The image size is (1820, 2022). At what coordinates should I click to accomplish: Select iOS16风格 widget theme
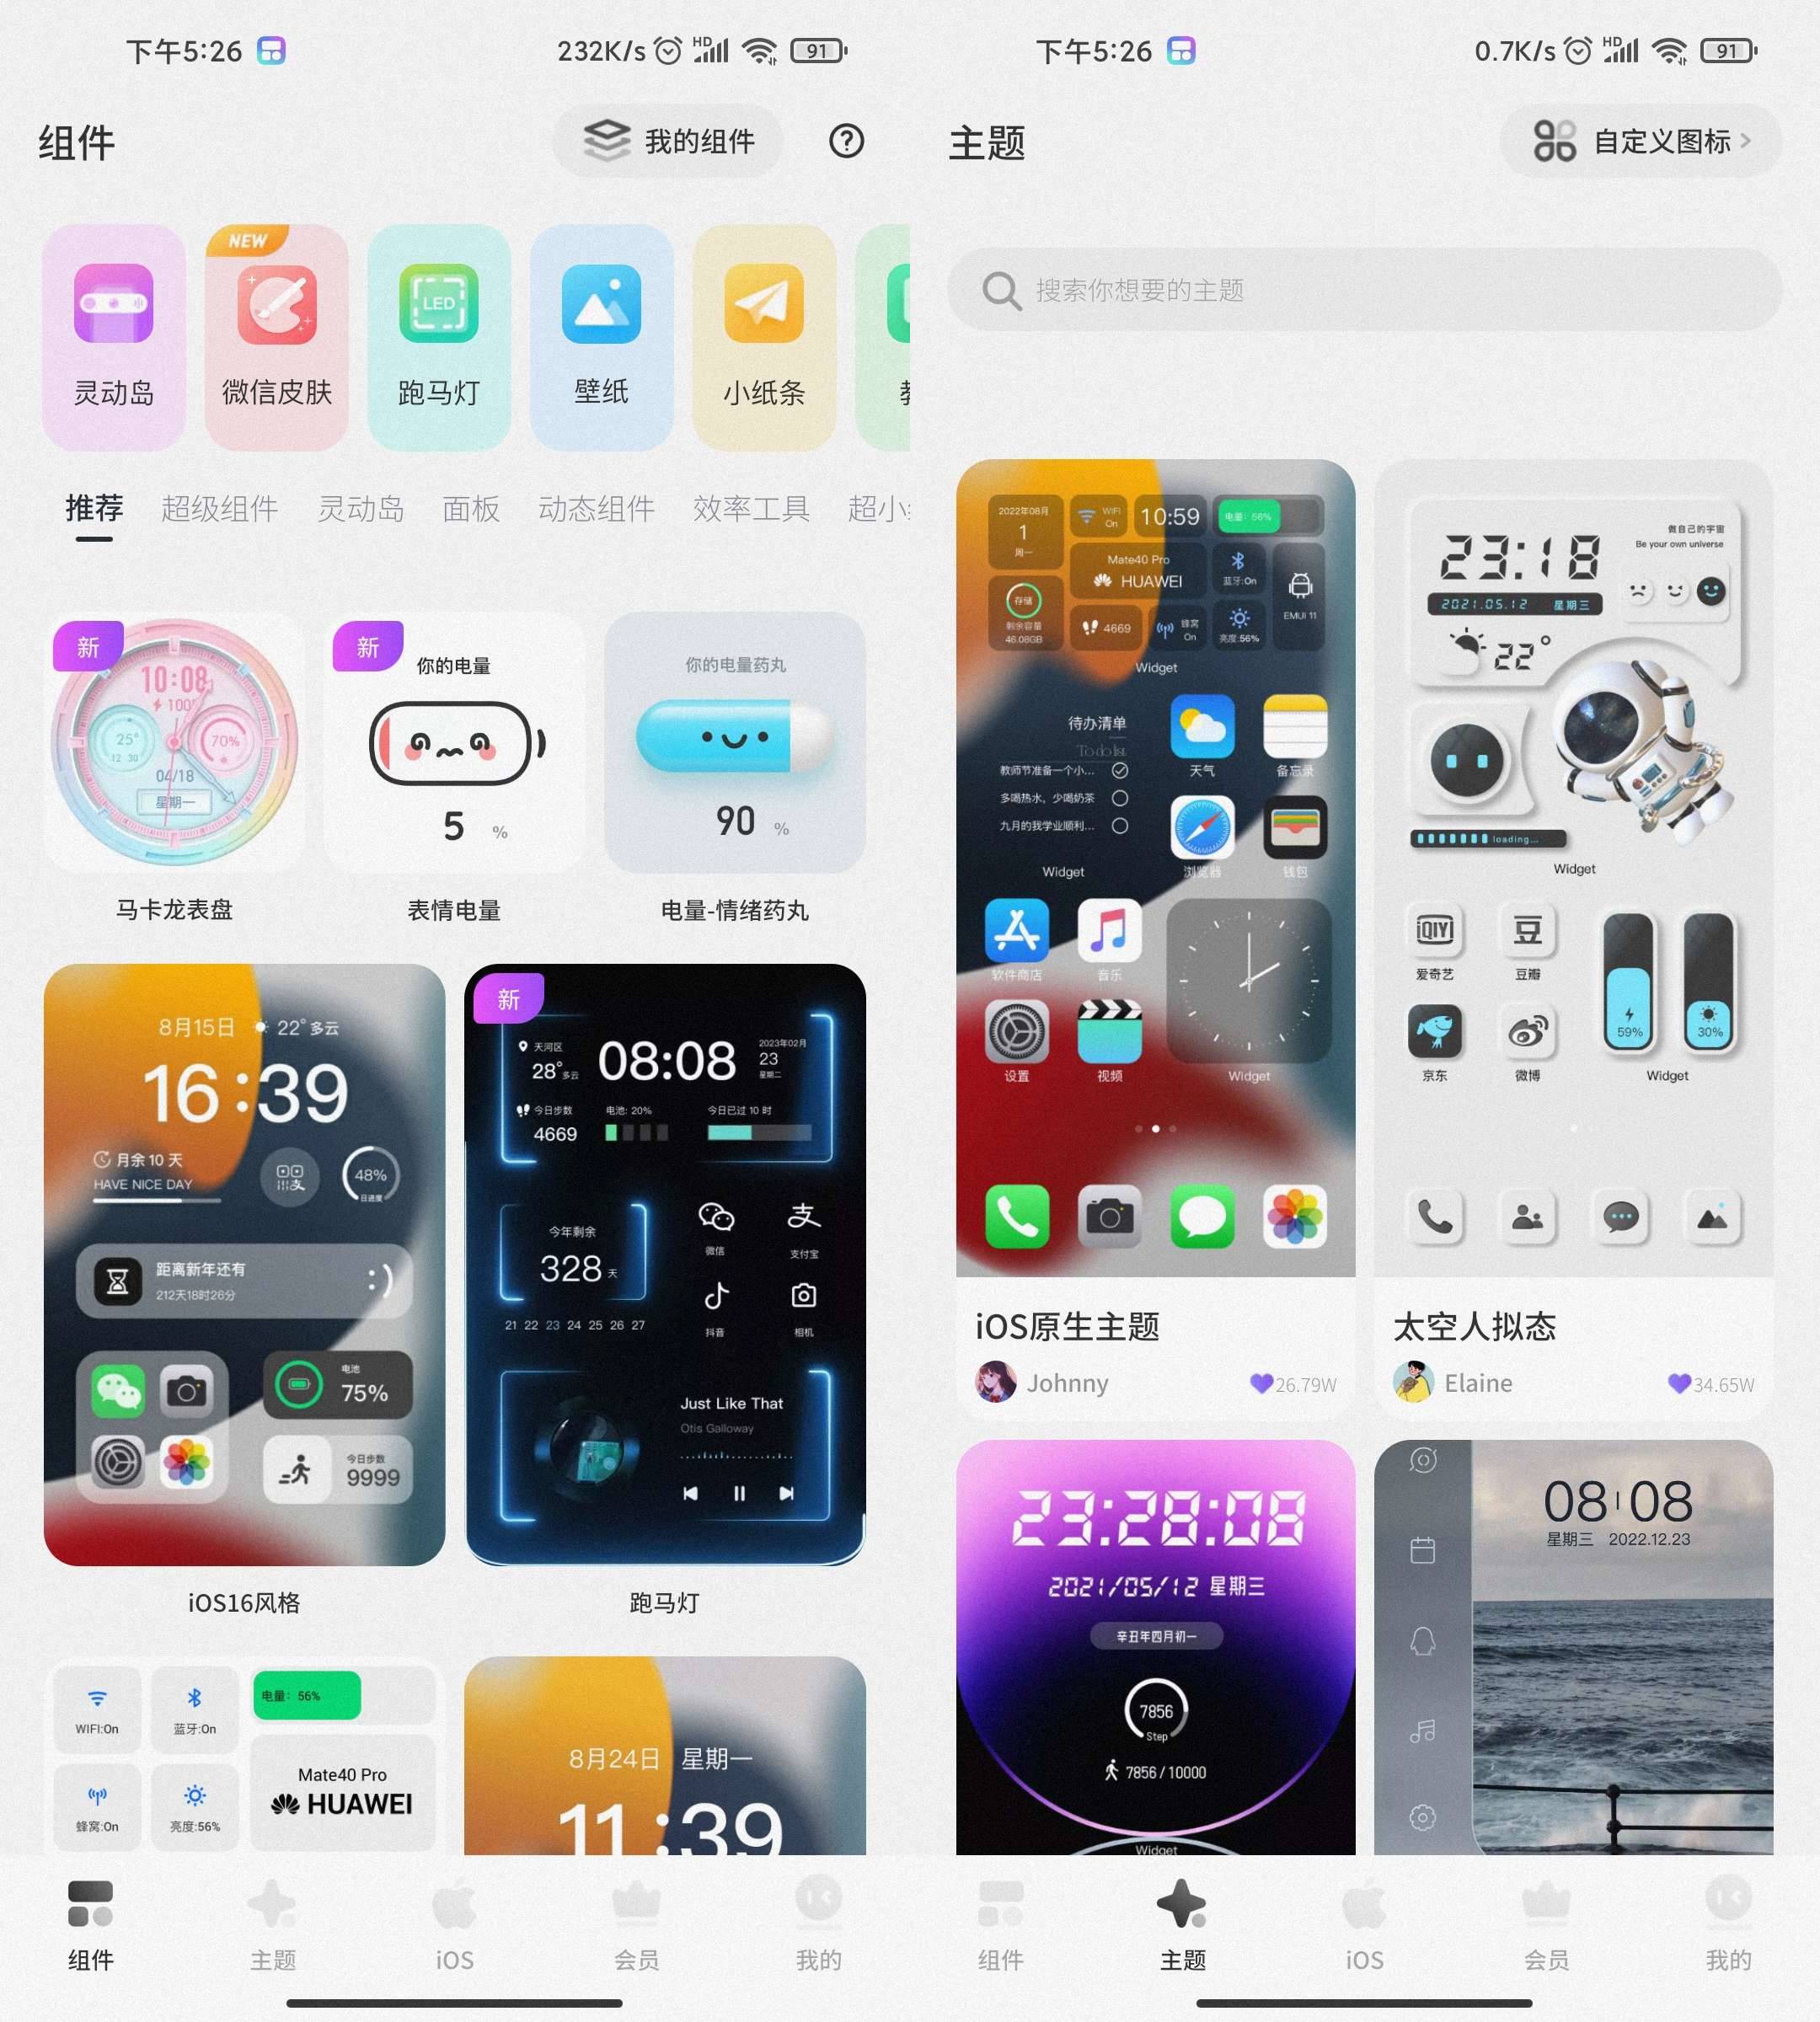click(x=246, y=1261)
